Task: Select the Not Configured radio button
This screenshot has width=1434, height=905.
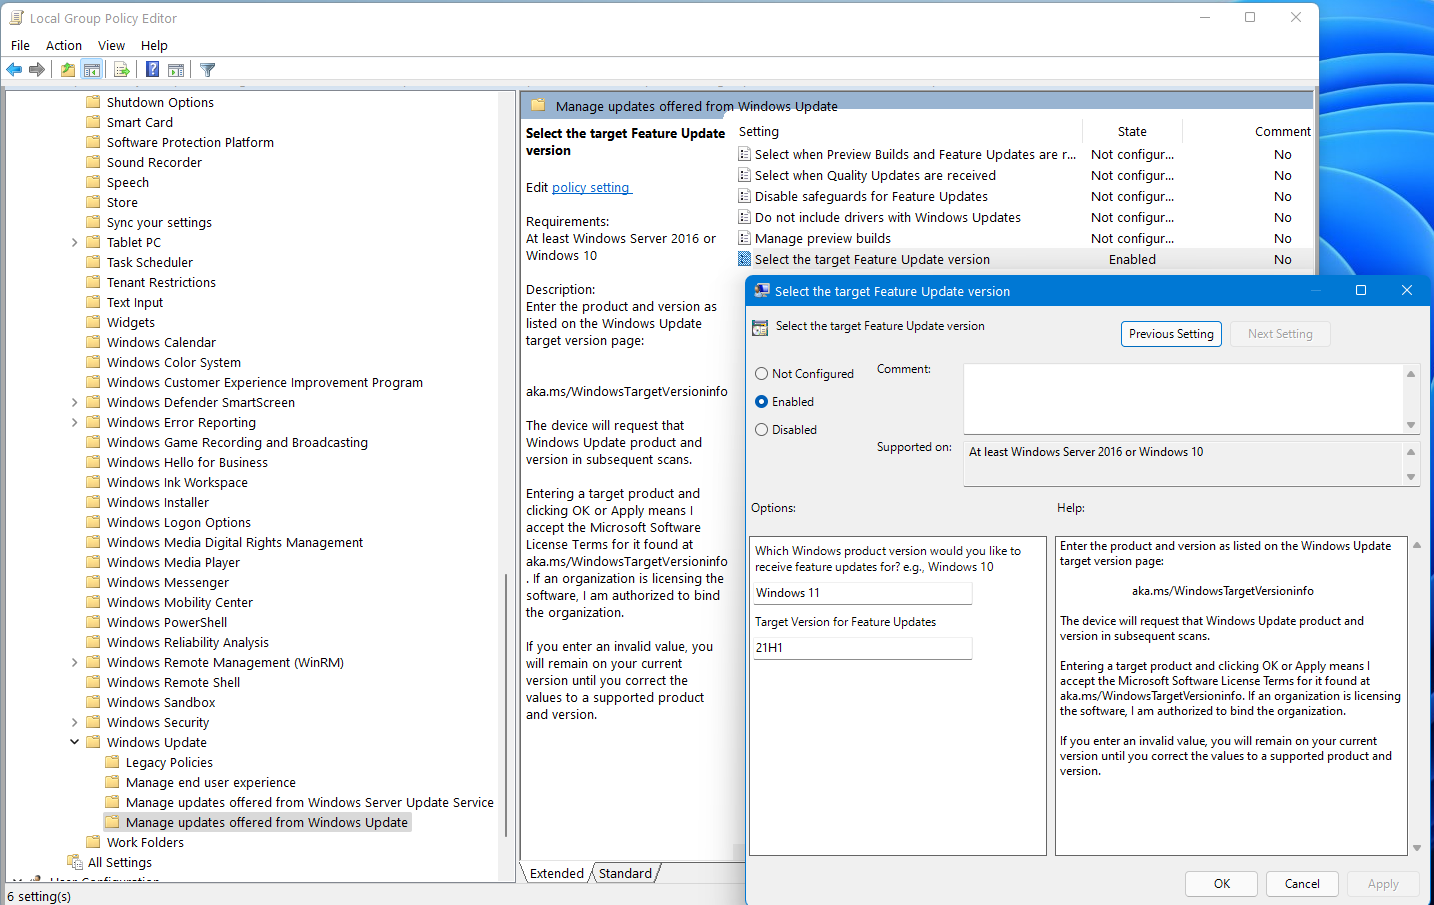Action: pyautogui.click(x=762, y=374)
